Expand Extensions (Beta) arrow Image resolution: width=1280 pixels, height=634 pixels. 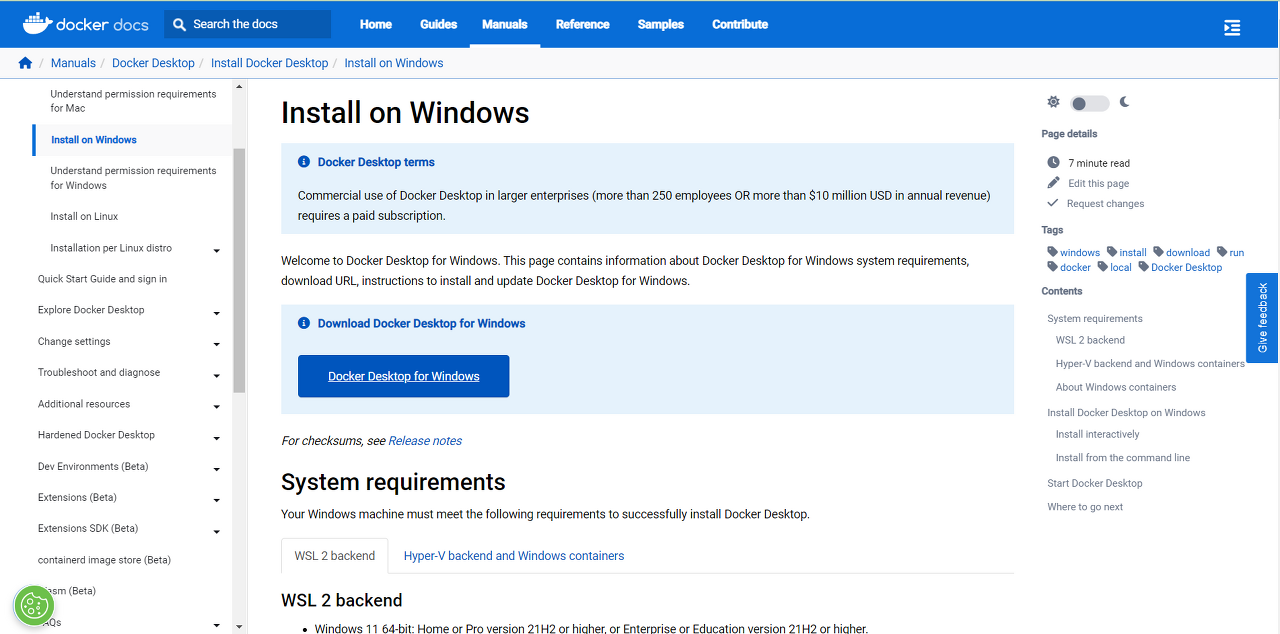pos(217,500)
